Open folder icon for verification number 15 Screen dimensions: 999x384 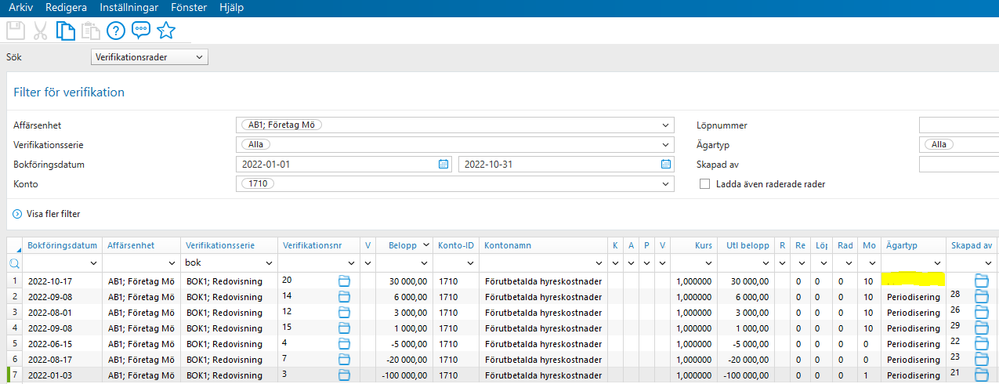coord(345,327)
